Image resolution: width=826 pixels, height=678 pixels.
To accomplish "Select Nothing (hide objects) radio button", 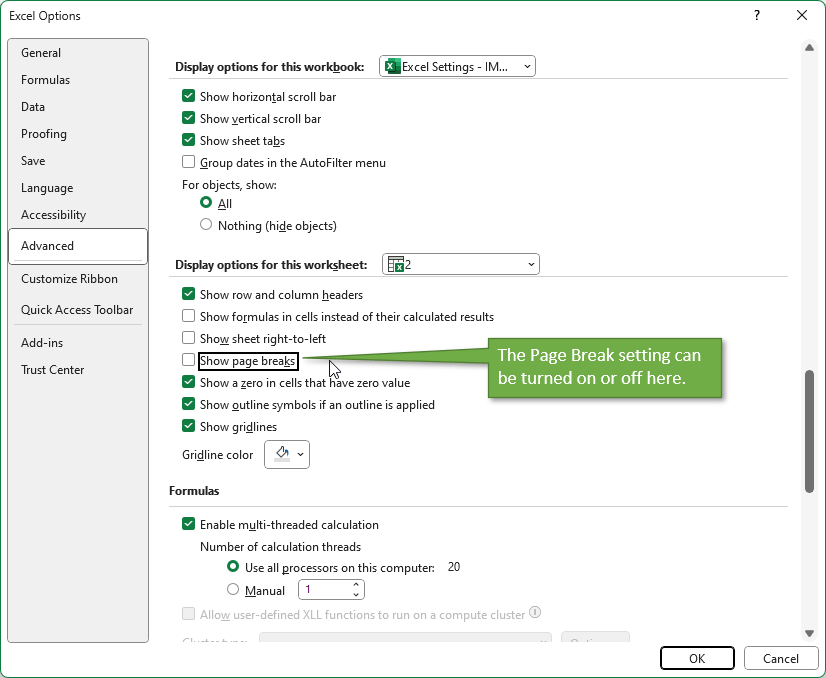I will pos(206,225).
